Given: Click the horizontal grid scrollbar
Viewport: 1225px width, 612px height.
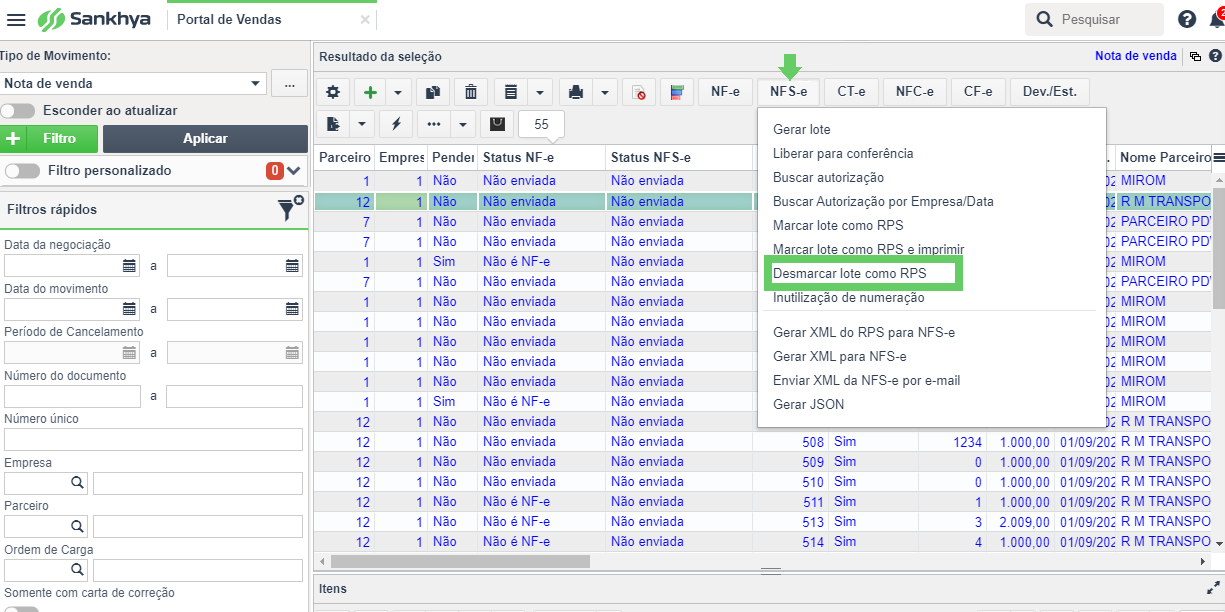Looking at the screenshot, I should (460, 562).
